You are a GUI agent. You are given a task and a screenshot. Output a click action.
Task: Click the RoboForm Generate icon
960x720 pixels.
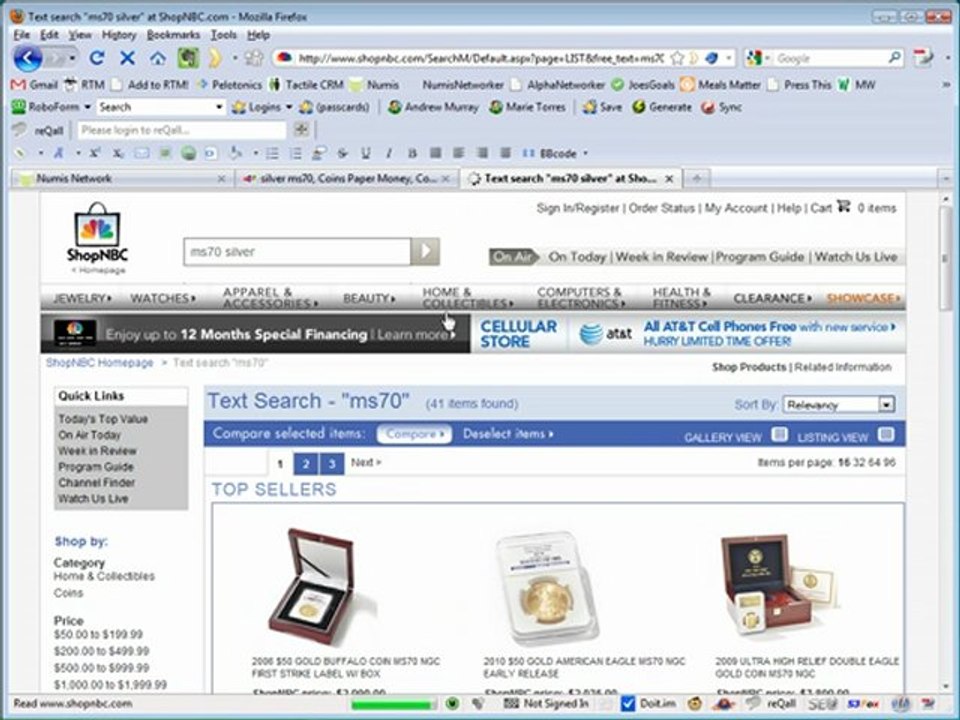pyautogui.click(x=662, y=107)
